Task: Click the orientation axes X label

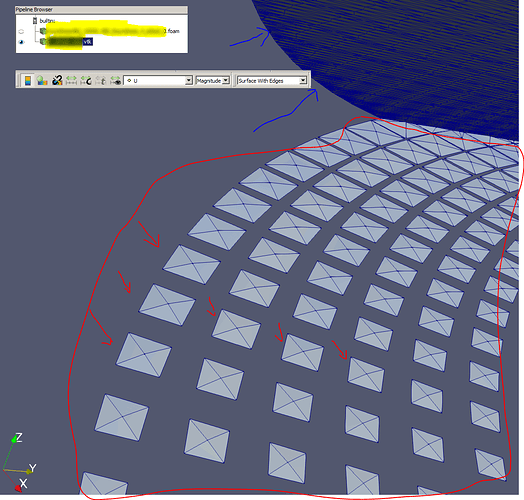Action: [x=23, y=483]
